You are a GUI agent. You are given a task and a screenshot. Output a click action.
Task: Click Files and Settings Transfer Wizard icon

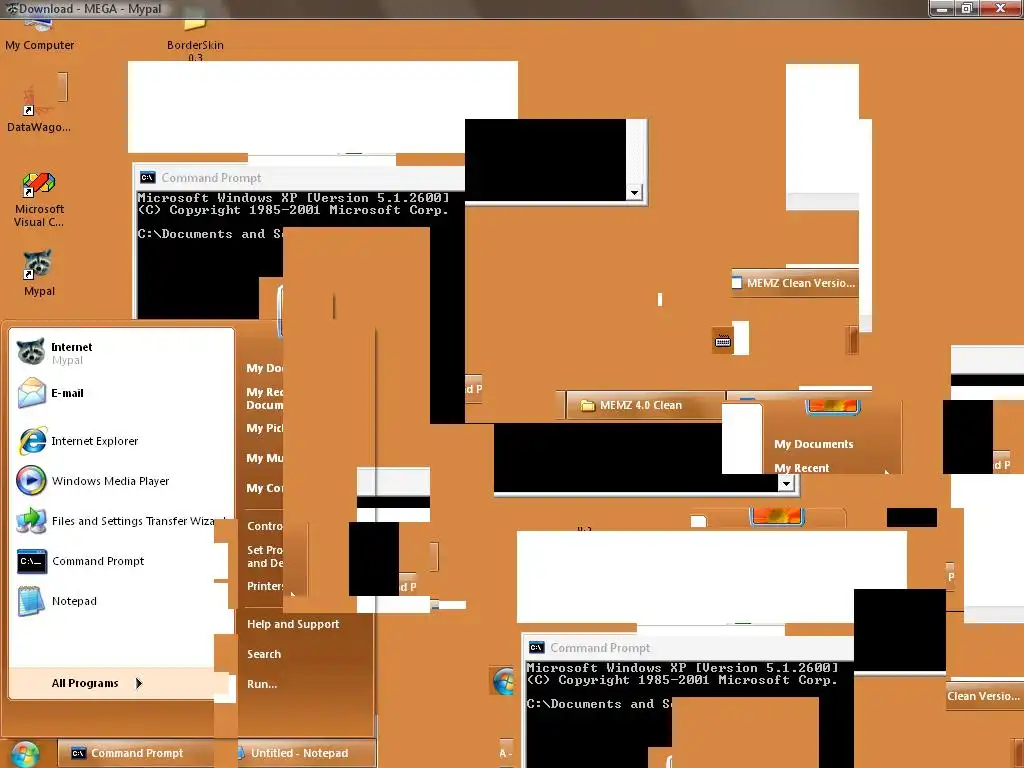point(31,521)
